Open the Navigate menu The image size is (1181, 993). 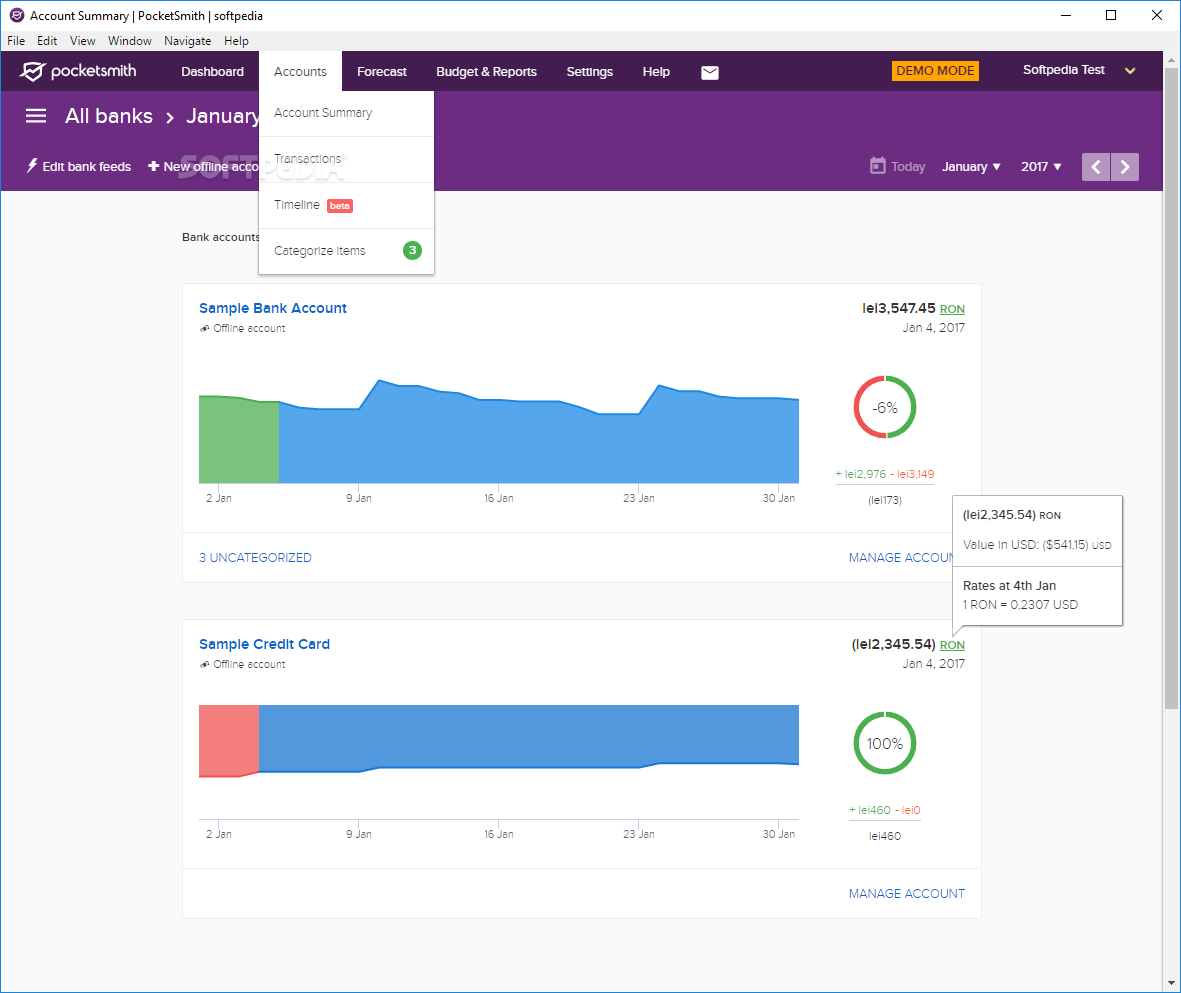click(x=188, y=41)
